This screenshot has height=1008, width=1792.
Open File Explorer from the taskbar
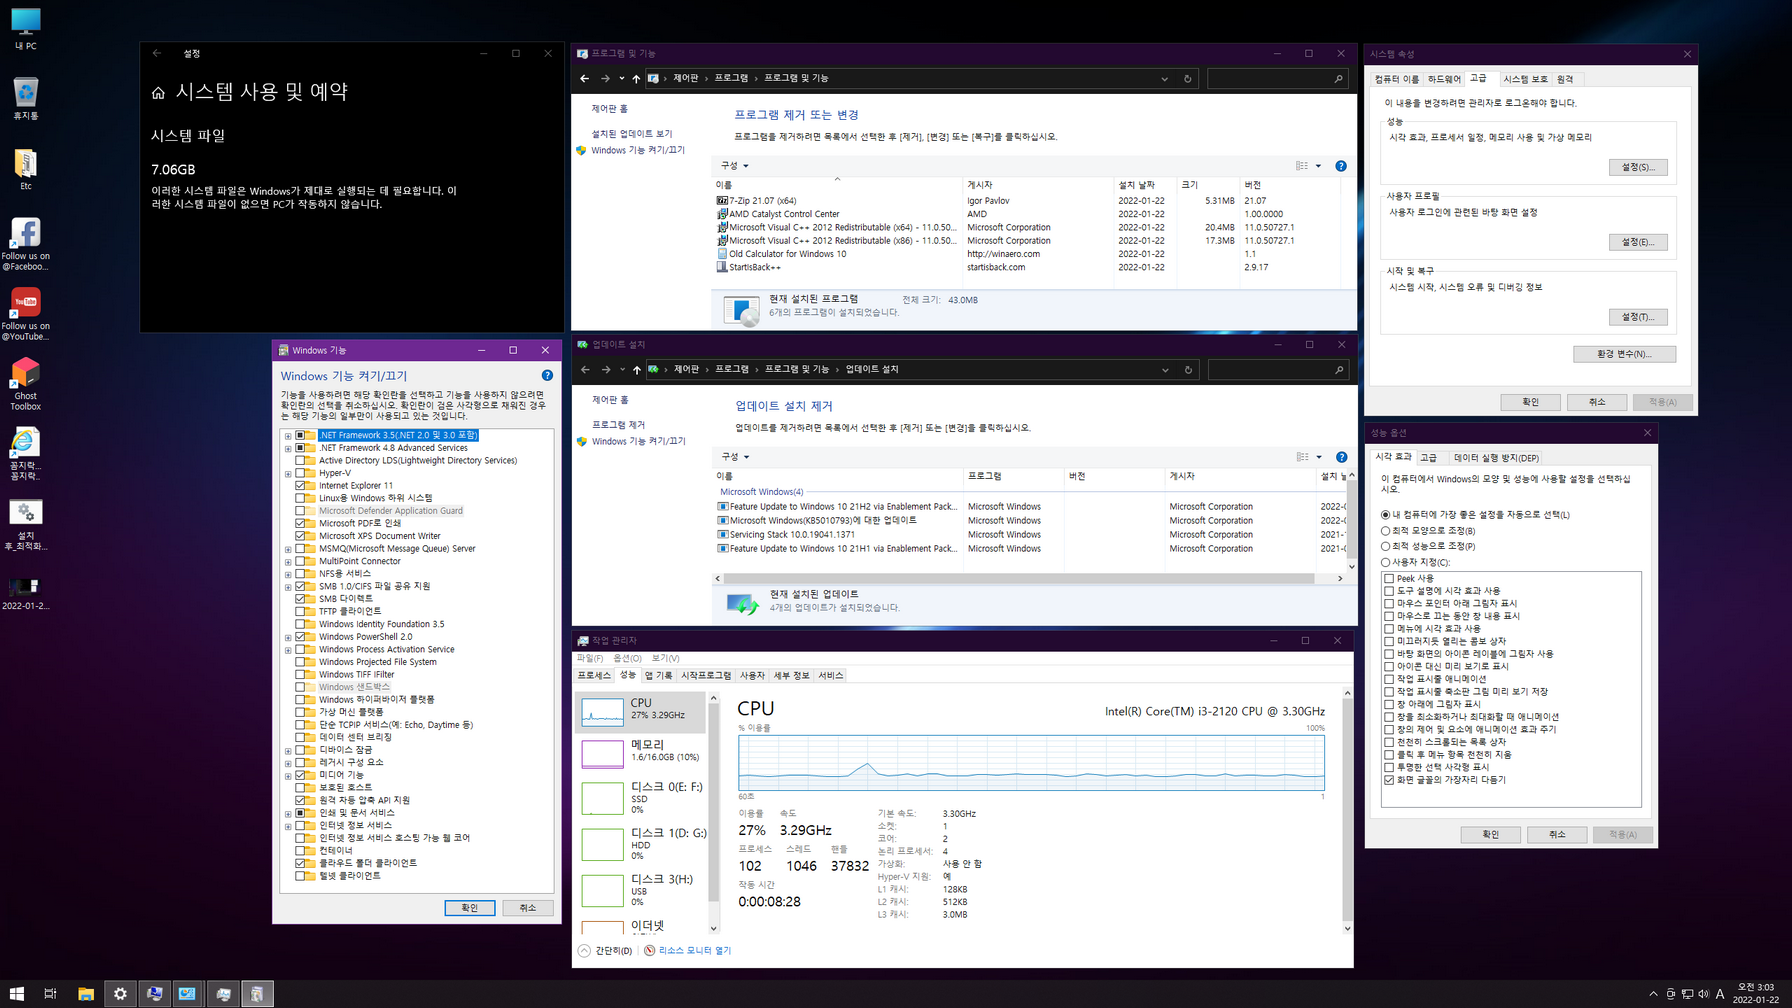(86, 994)
